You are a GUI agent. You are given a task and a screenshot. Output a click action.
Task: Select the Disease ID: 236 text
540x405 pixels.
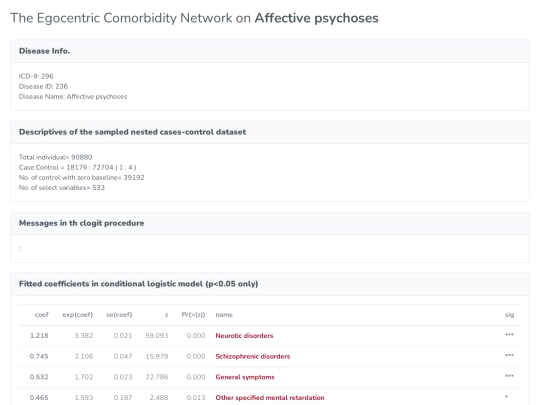coord(43,86)
